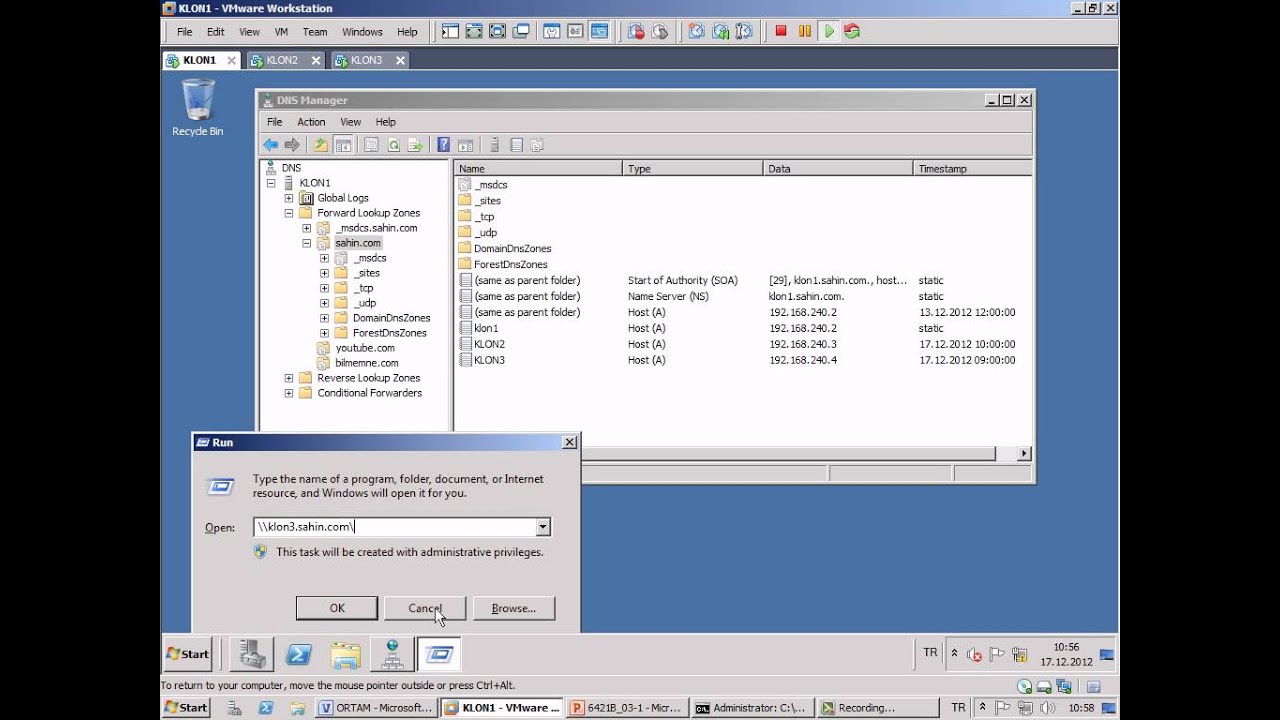
Task: Suspend the VM with the orange pause icon
Action: (x=805, y=31)
